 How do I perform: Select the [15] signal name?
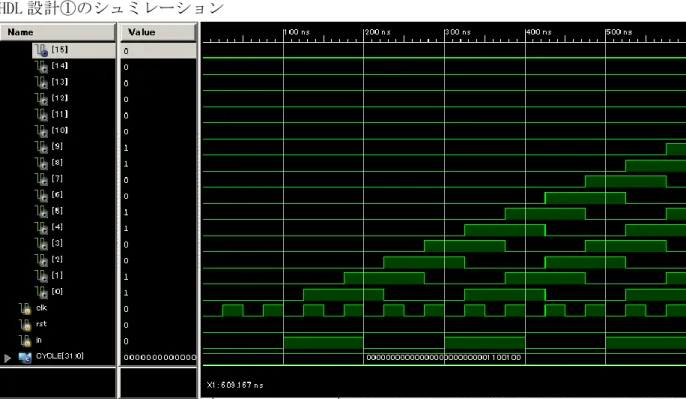pyautogui.click(x=60, y=49)
